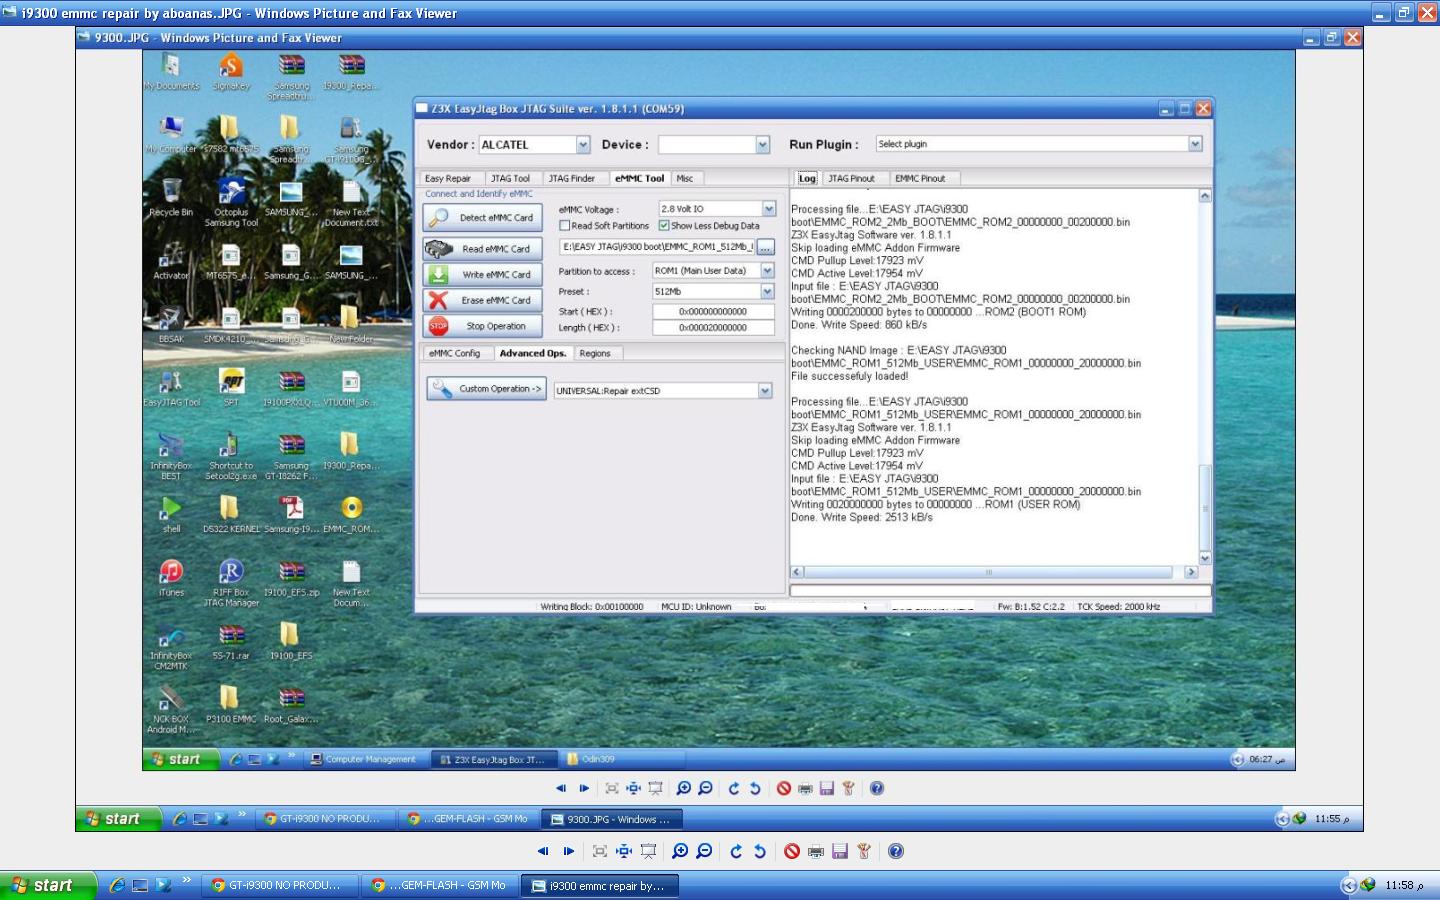Click Zoom Out in the 9300.JPG viewer toolbar

coord(705,788)
